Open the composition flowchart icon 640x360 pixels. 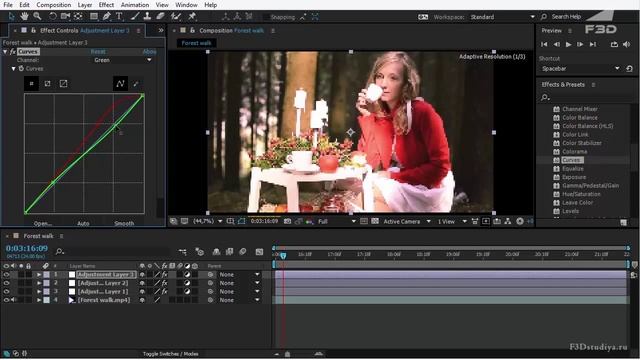pos(508,221)
